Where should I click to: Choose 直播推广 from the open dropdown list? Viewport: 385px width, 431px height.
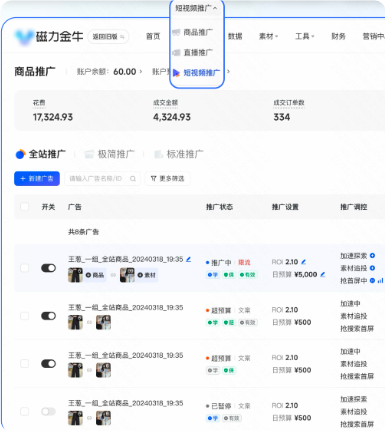coord(197,52)
